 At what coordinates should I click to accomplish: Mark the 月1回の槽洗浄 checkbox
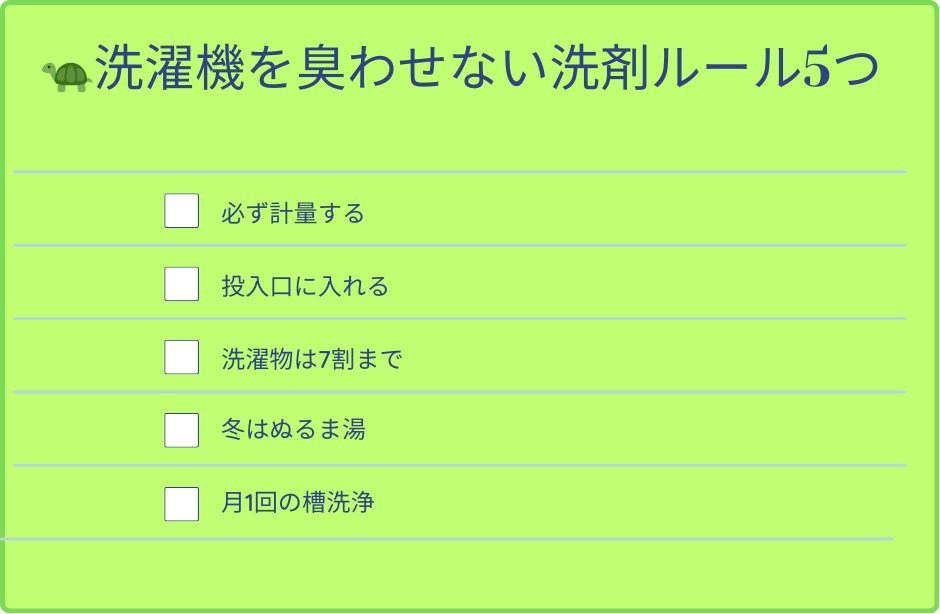tap(181, 503)
